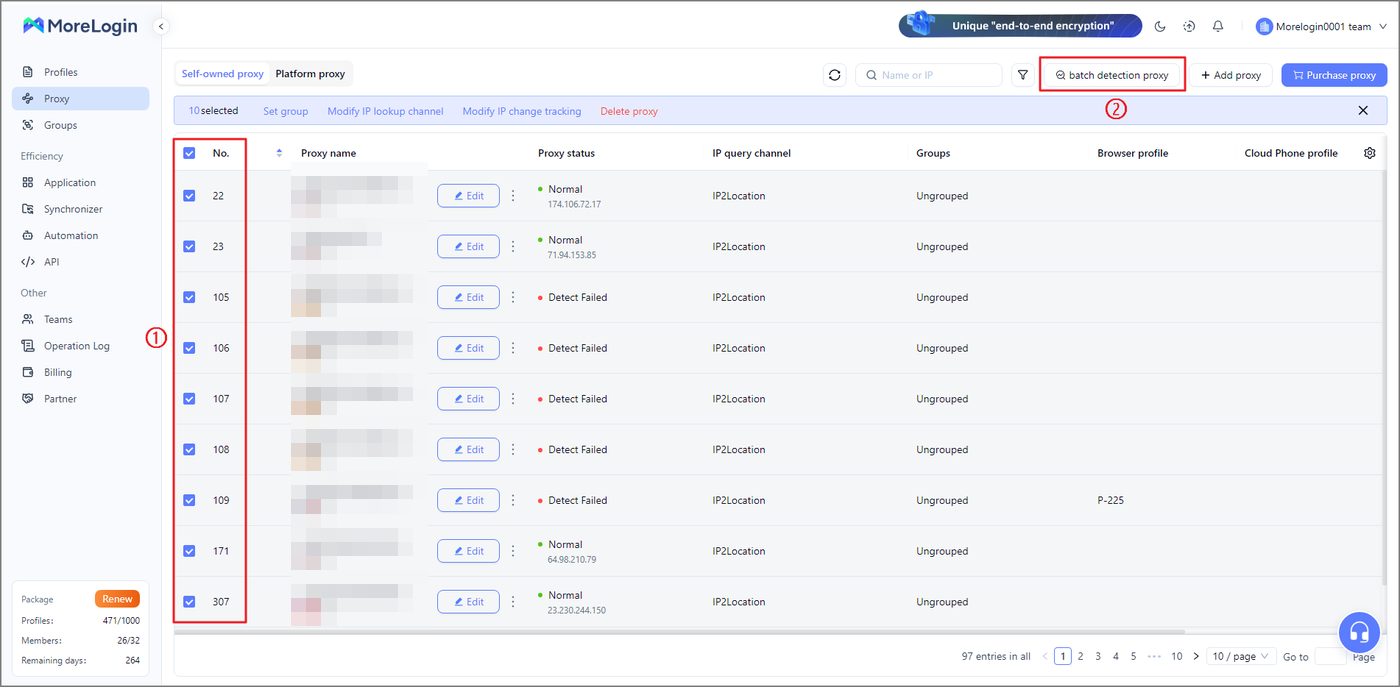Image resolution: width=1400 pixels, height=687 pixels.
Task: Open the table column settings gear
Action: pos(1370,153)
